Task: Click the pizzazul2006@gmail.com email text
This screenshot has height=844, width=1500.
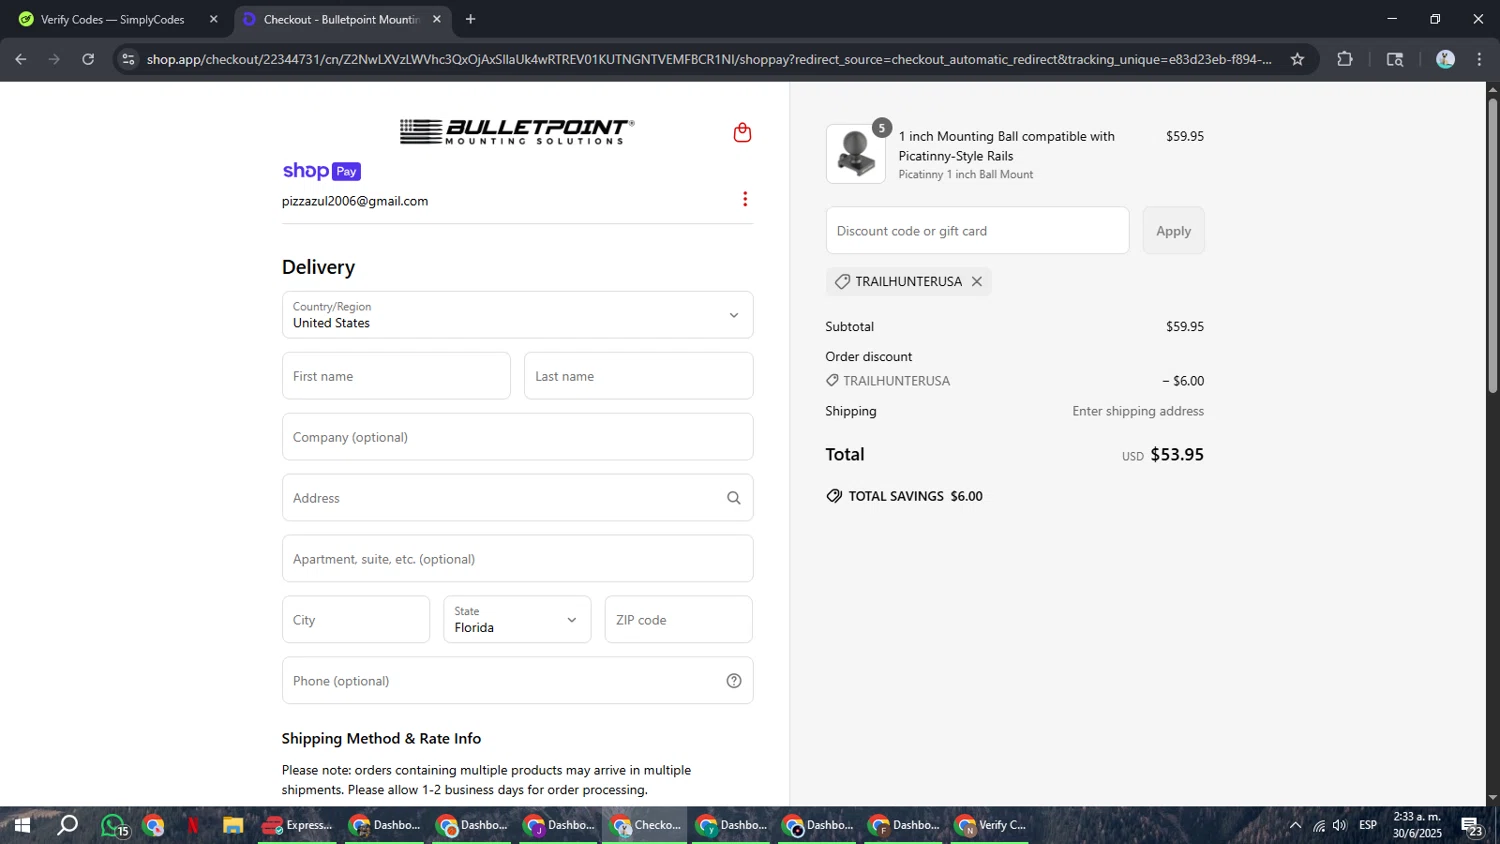Action: 355,201
